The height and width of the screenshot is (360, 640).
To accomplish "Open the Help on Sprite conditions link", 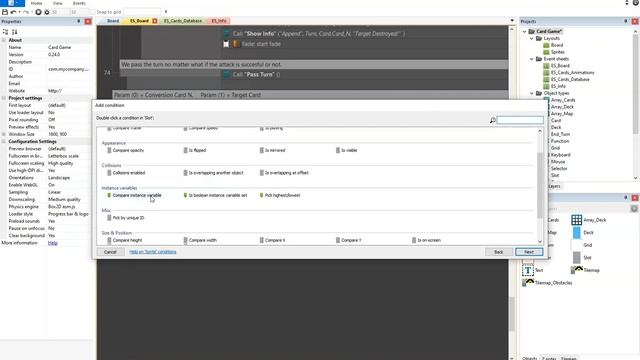I will (153, 252).
